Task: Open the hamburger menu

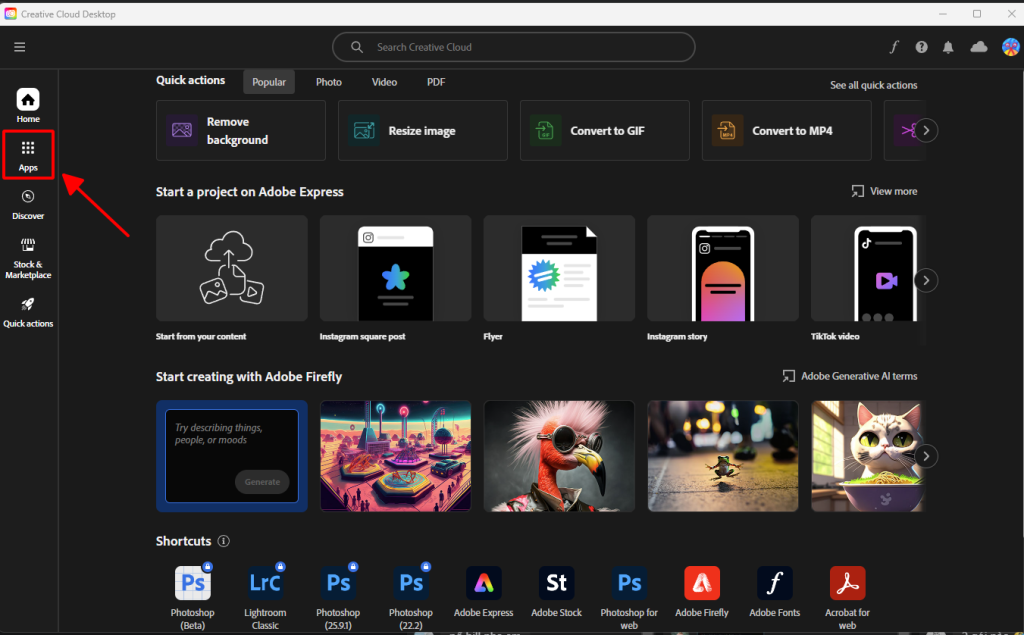Action: tap(20, 47)
